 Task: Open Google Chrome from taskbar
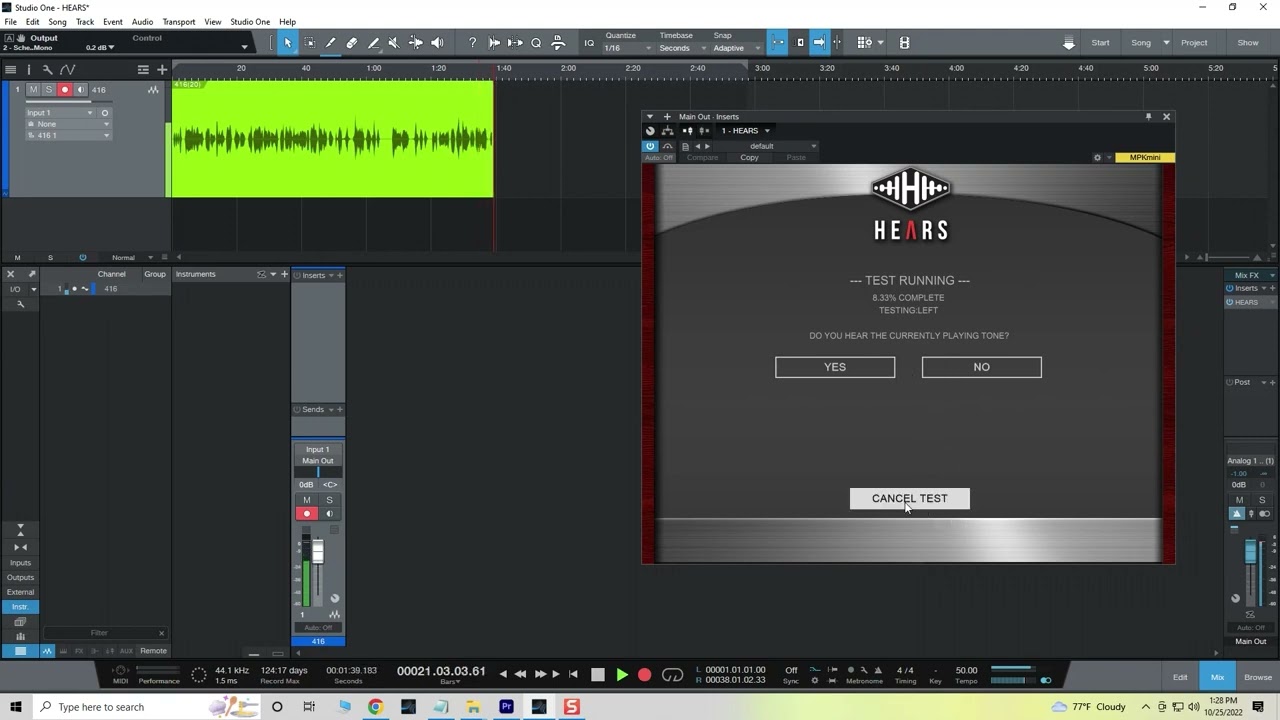pos(375,707)
